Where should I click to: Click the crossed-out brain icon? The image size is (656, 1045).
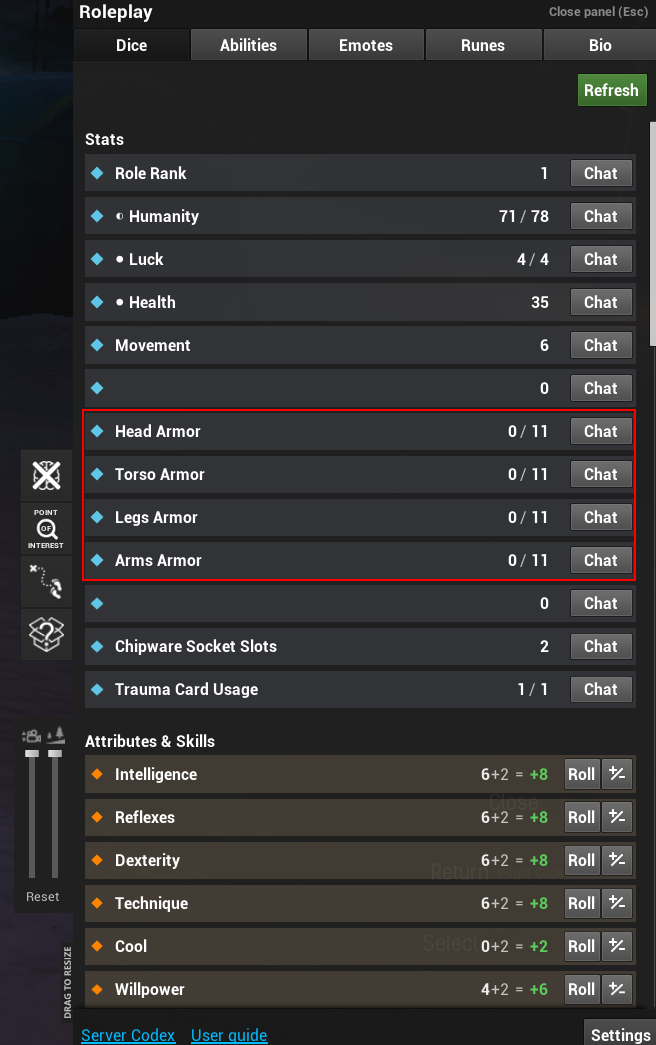pyautogui.click(x=46, y=475)
